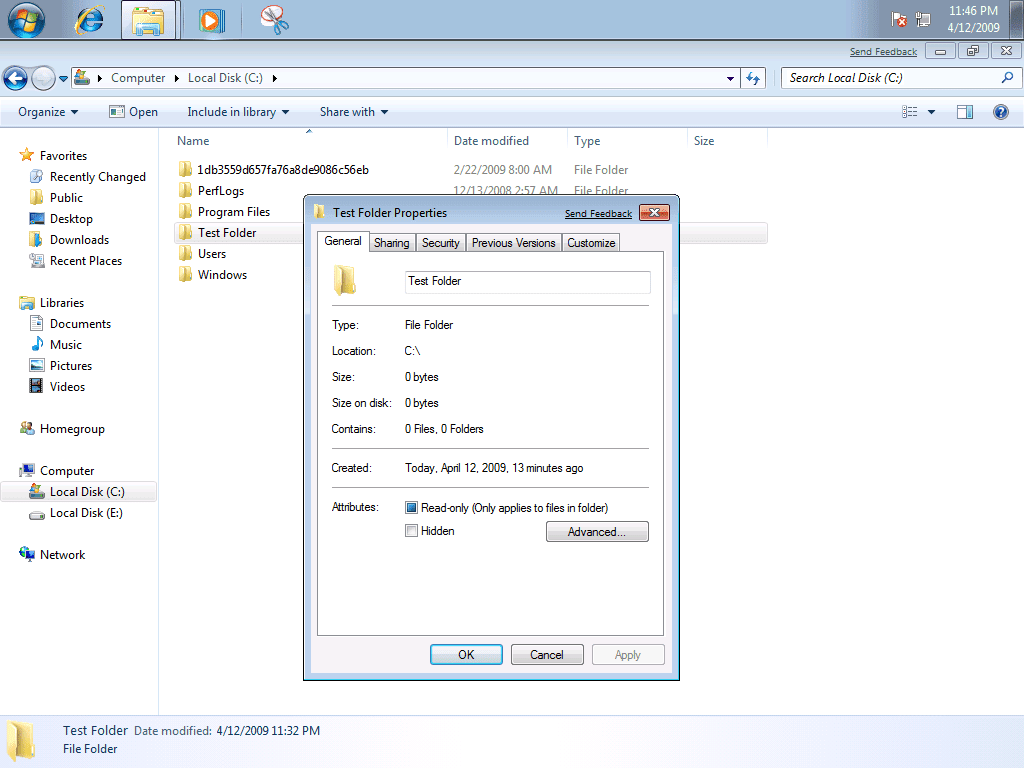1024x768 pixels.
Task: Show the preview pane
Action: coord(964,112)
